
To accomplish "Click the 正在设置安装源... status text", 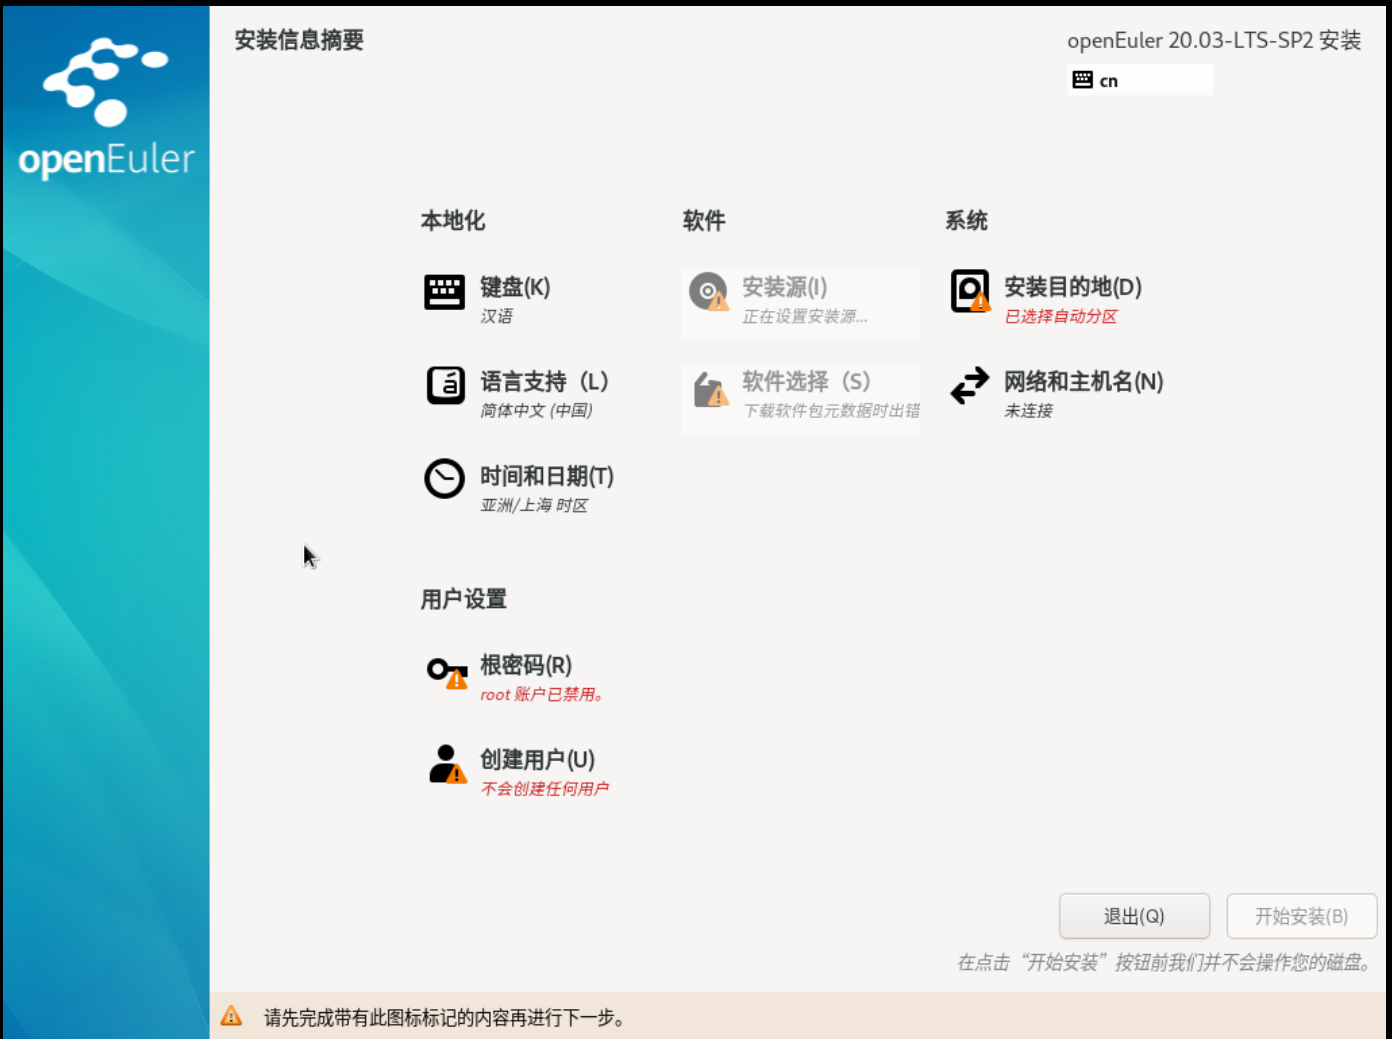I will (805, 316).
